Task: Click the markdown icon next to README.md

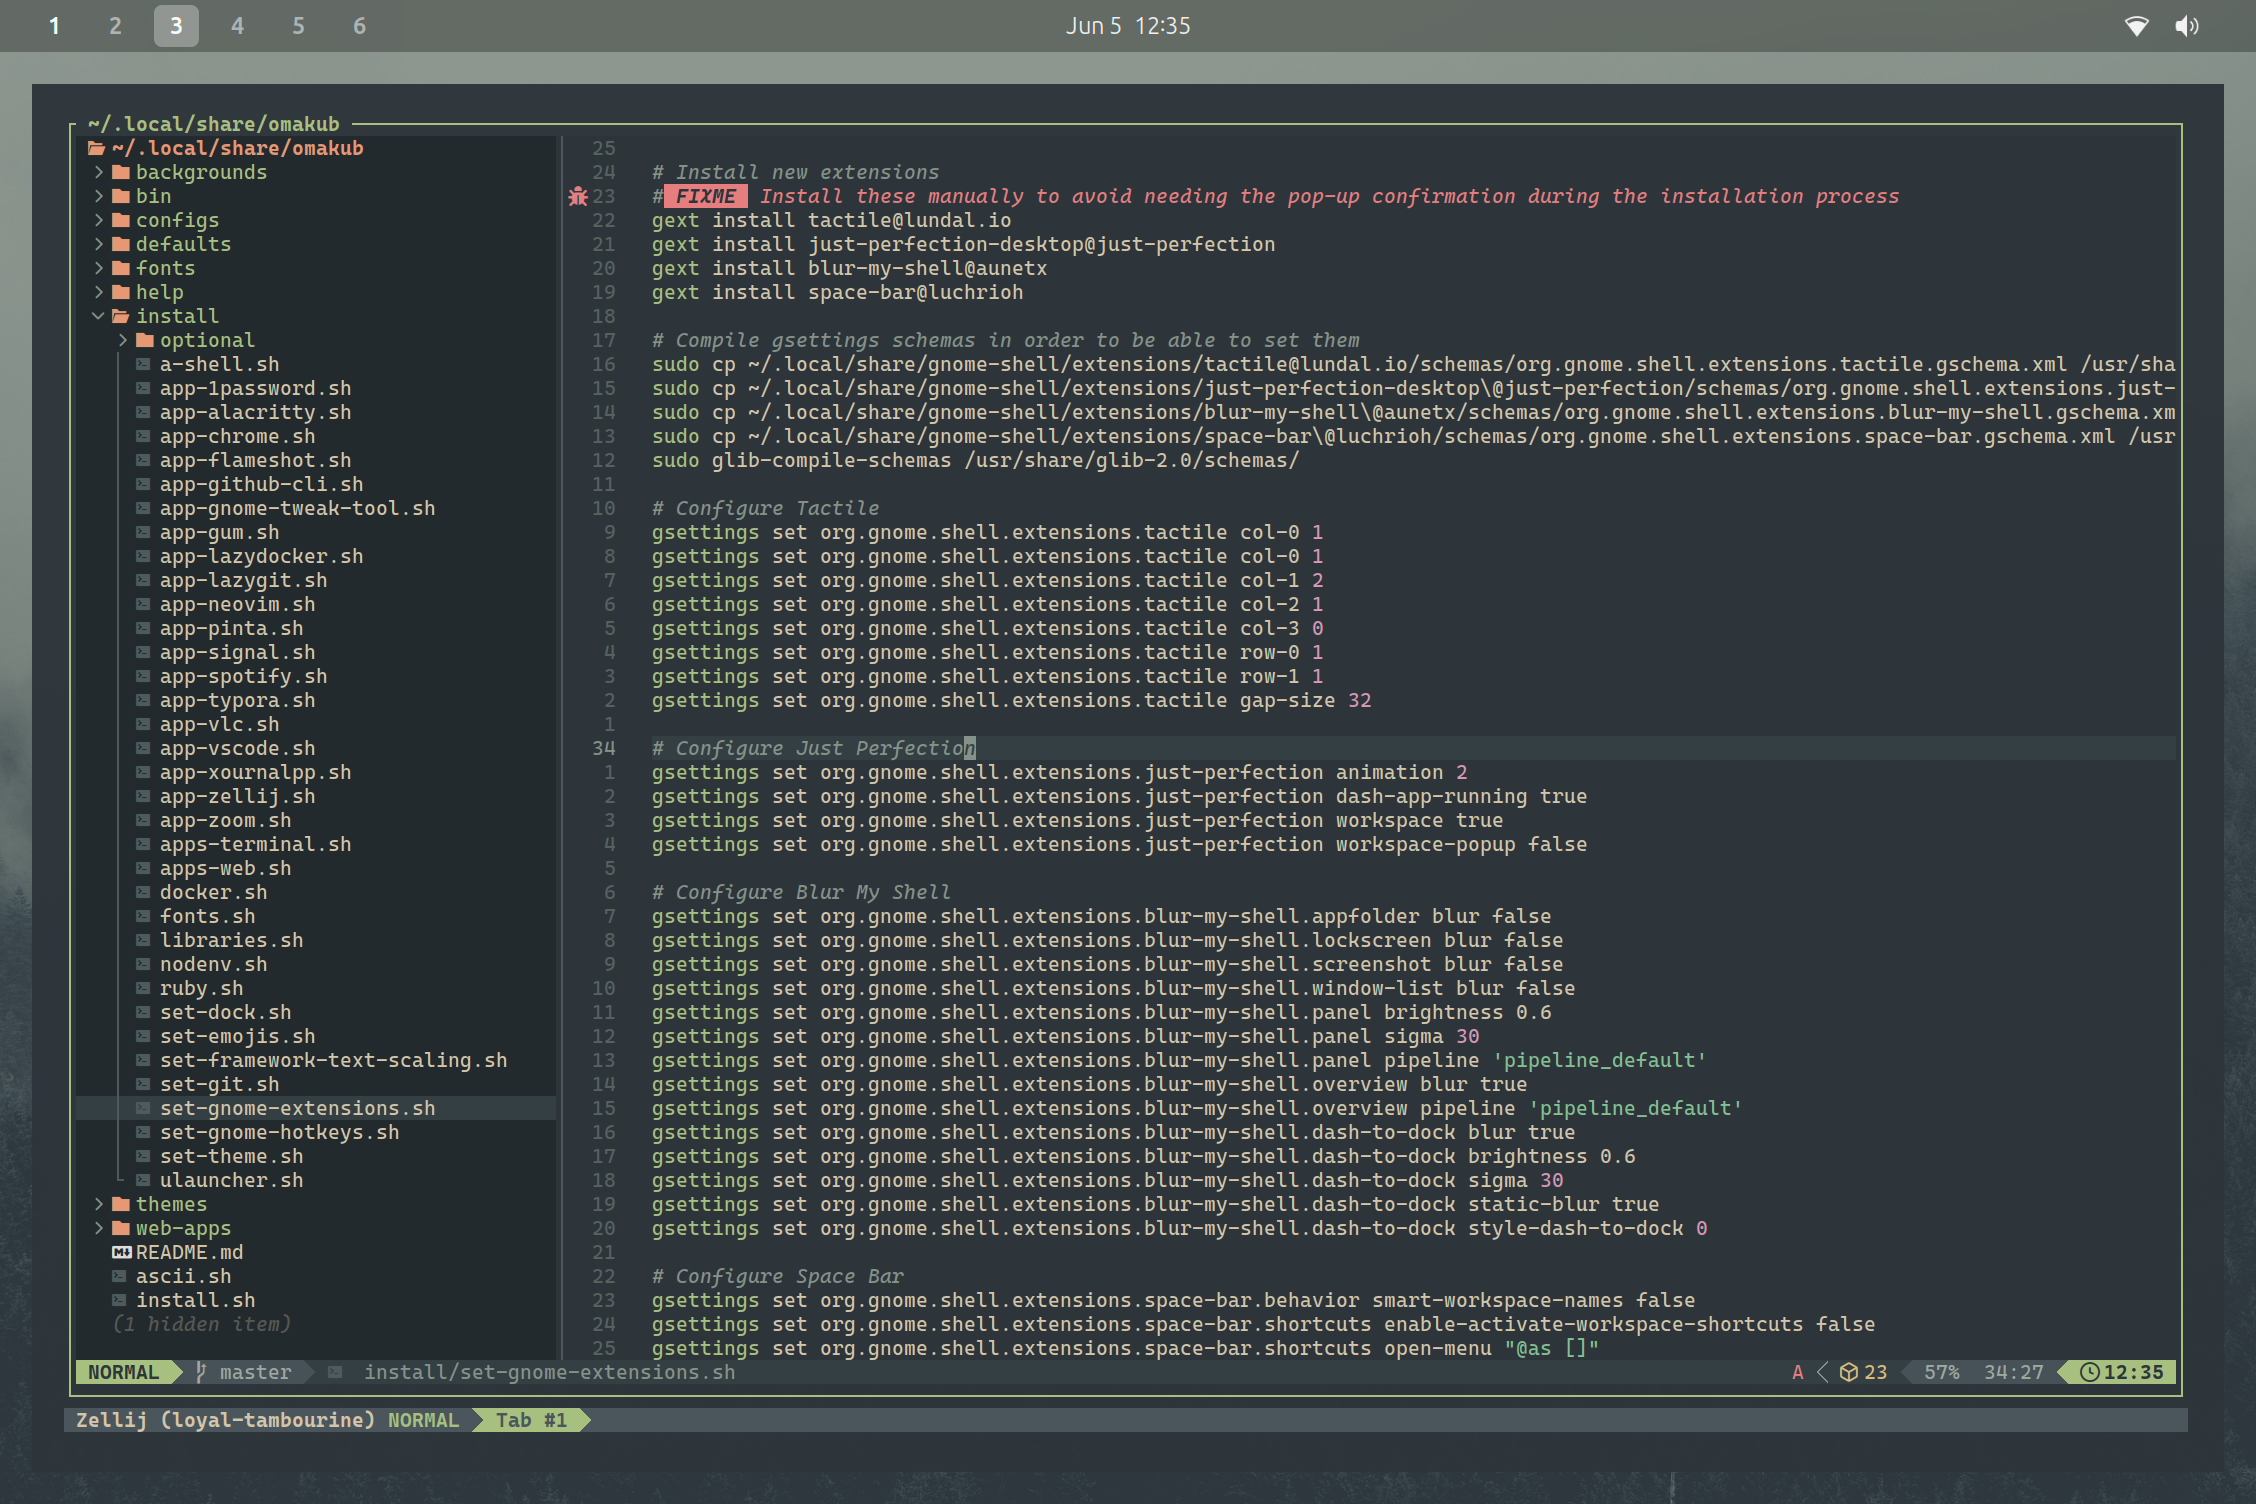Action: (121, 1252)
